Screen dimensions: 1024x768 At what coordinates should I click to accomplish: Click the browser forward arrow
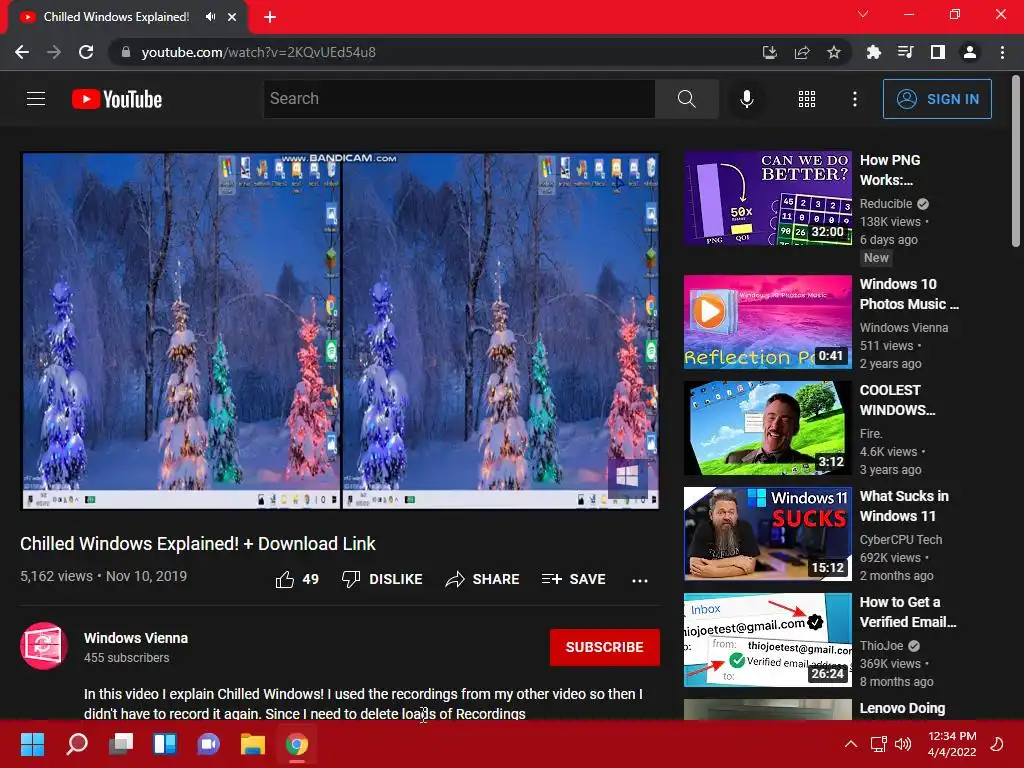pos(54,52)
